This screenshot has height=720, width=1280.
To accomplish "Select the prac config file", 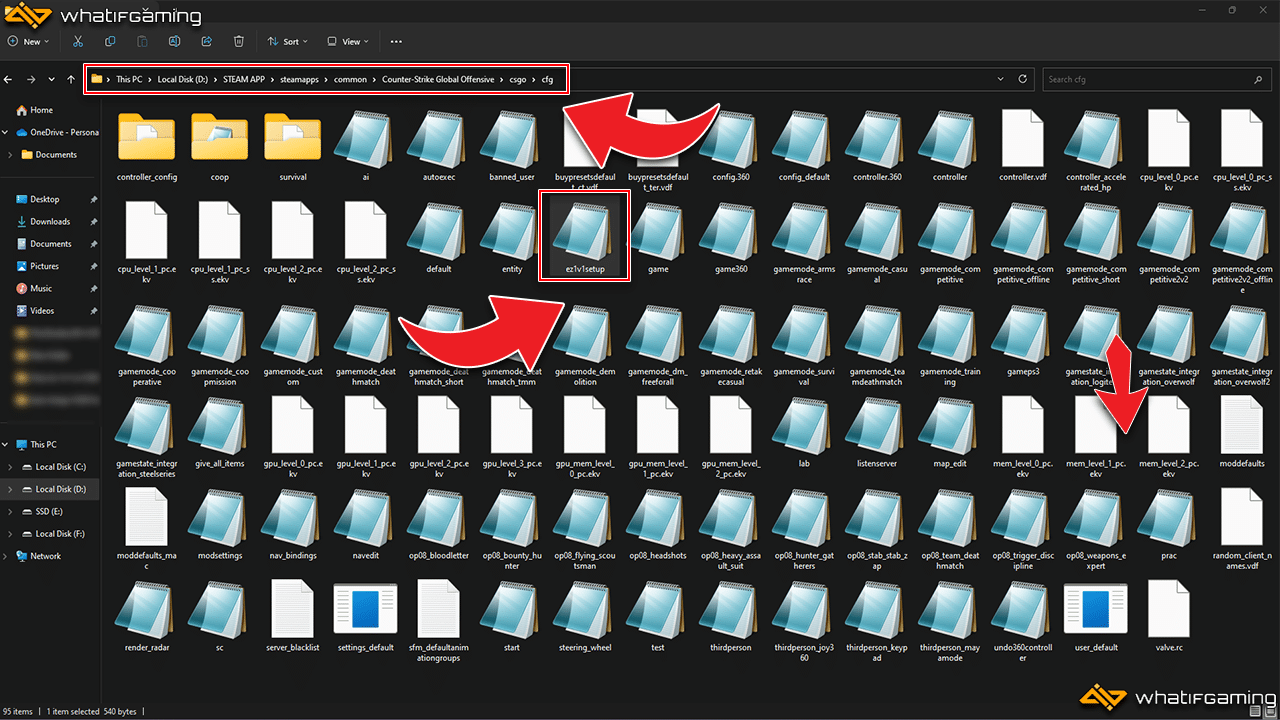I will coord(1169,525).
